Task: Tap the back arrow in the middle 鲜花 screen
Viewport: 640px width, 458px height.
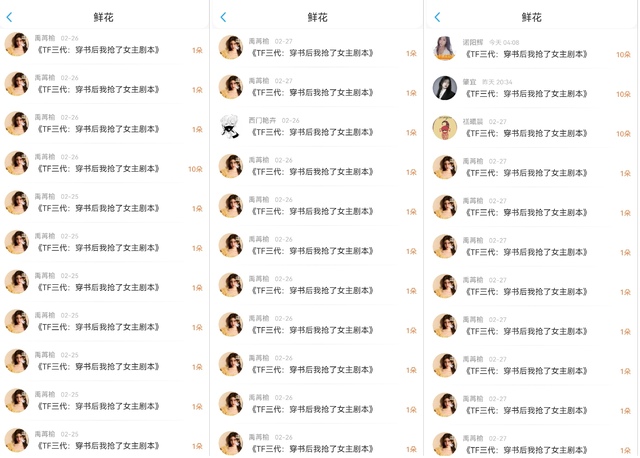Action: (223, 17)
